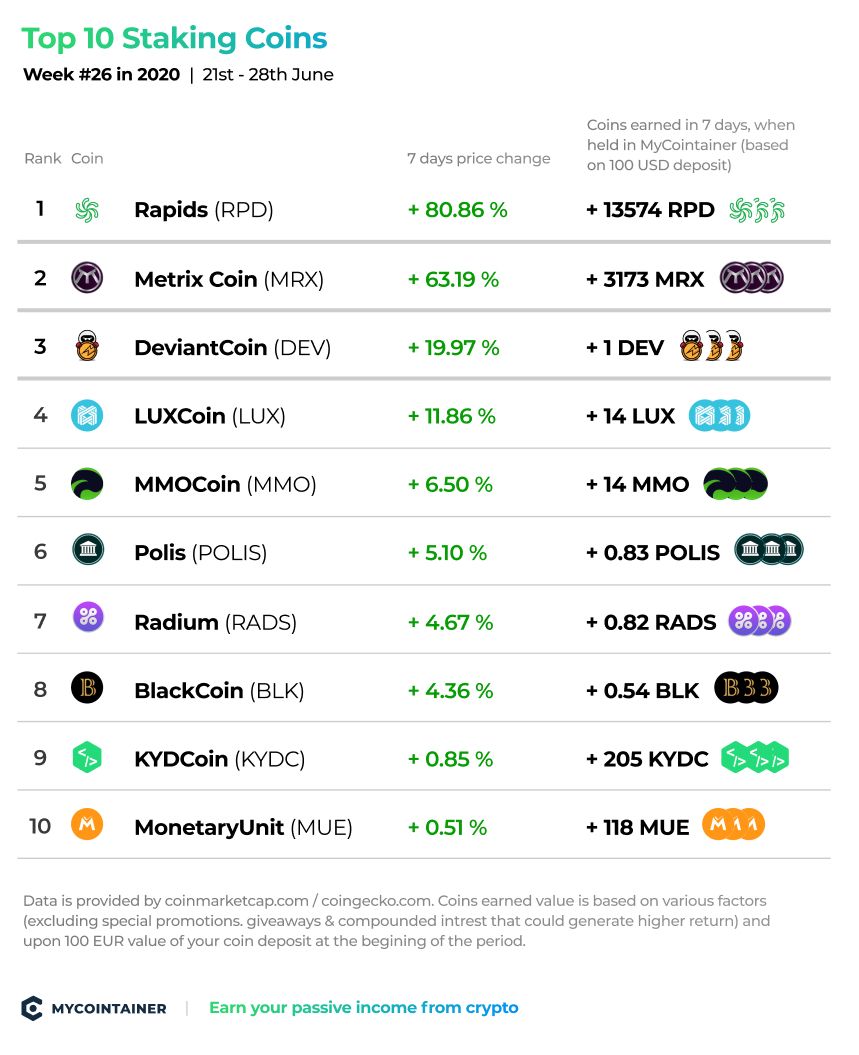Click the '+ 13574 RPD' earned value
This screenshot has height=1055, width=859.
650,210
